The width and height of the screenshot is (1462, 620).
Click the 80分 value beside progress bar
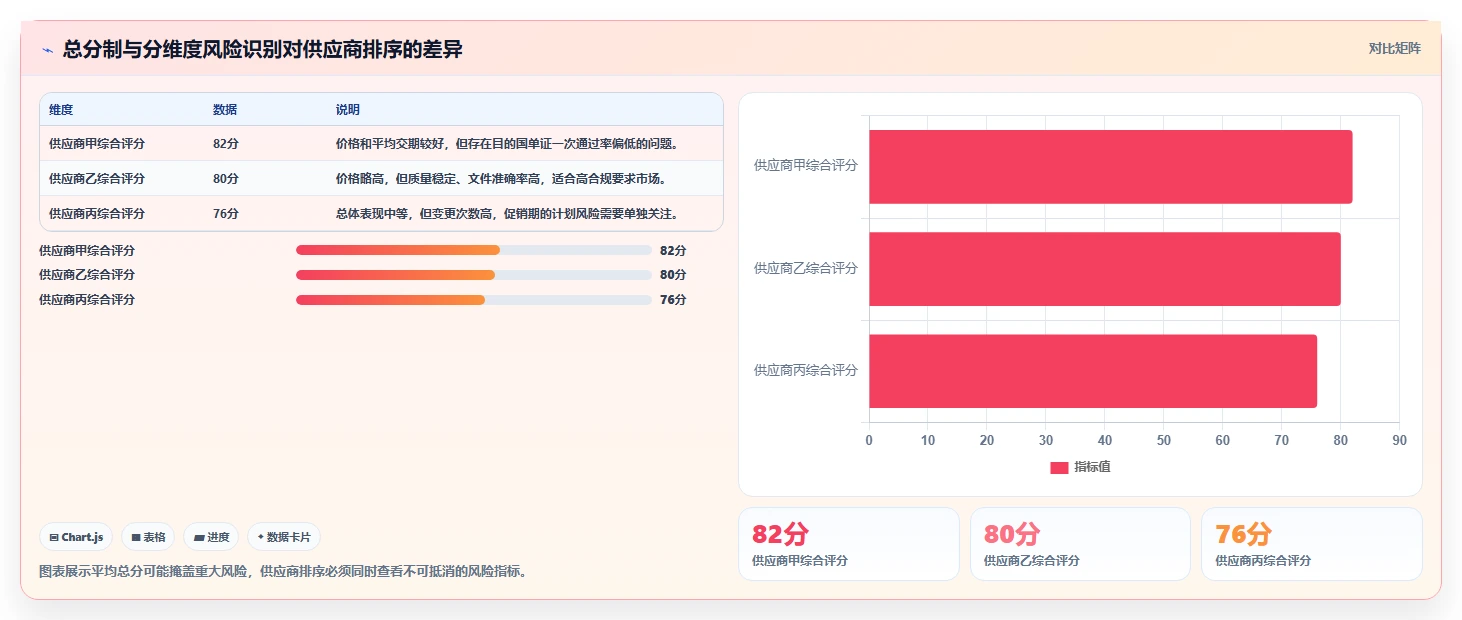click(673, 275)
